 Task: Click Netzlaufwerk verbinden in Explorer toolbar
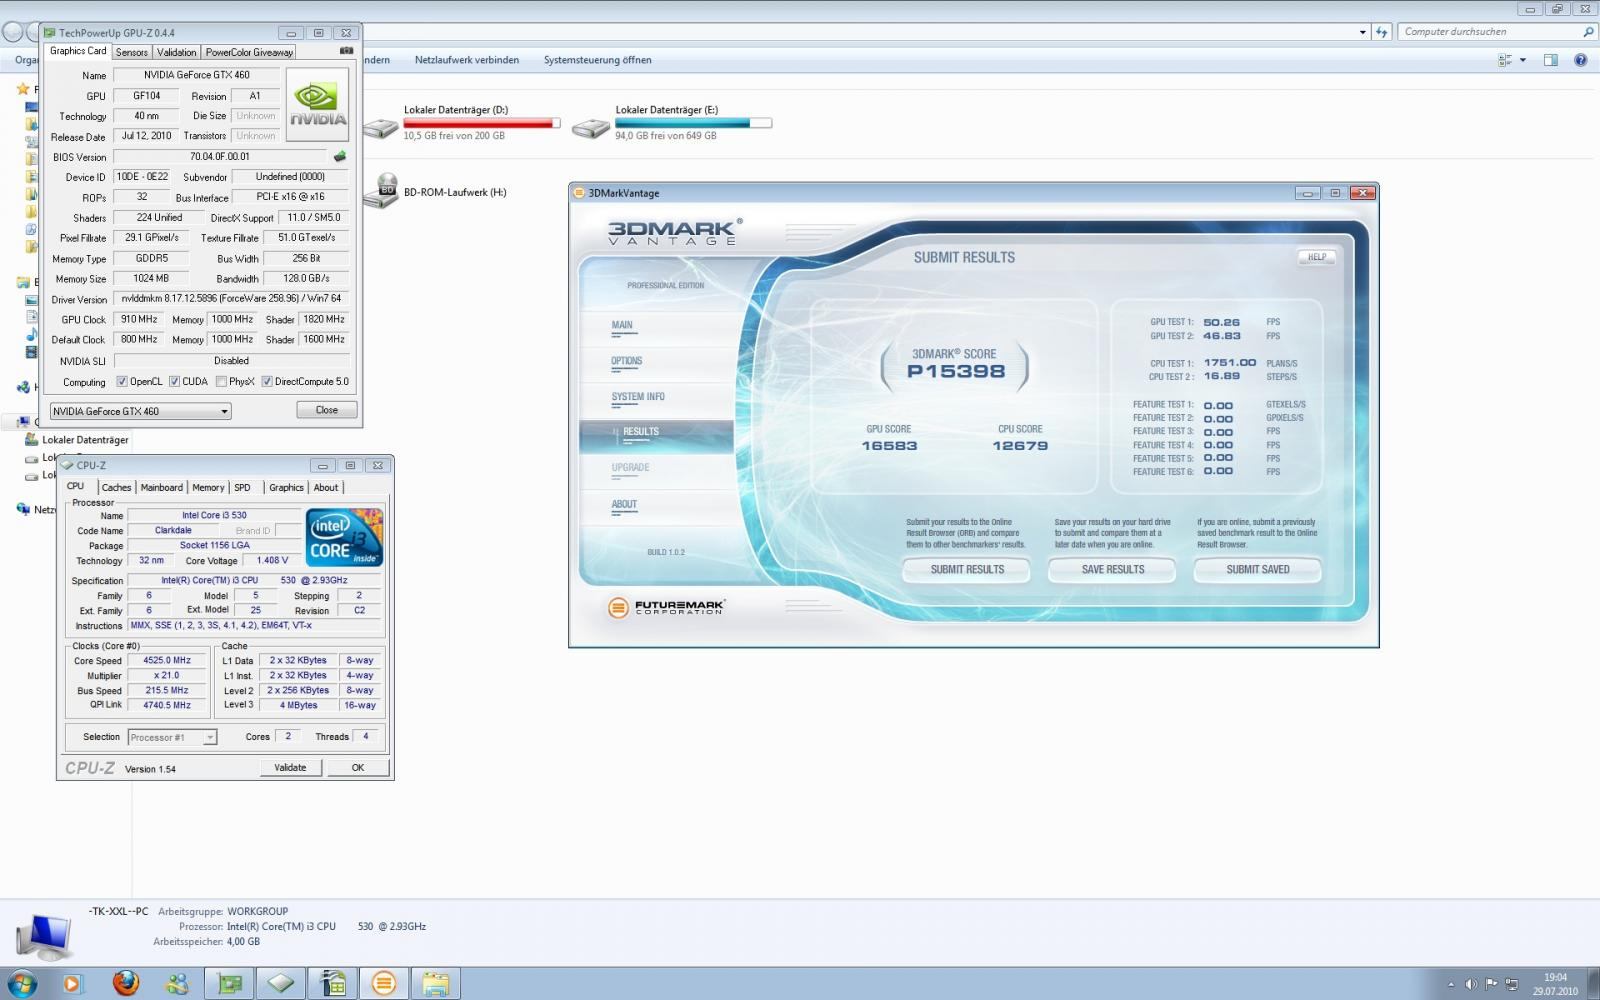[x=467, y=60]
